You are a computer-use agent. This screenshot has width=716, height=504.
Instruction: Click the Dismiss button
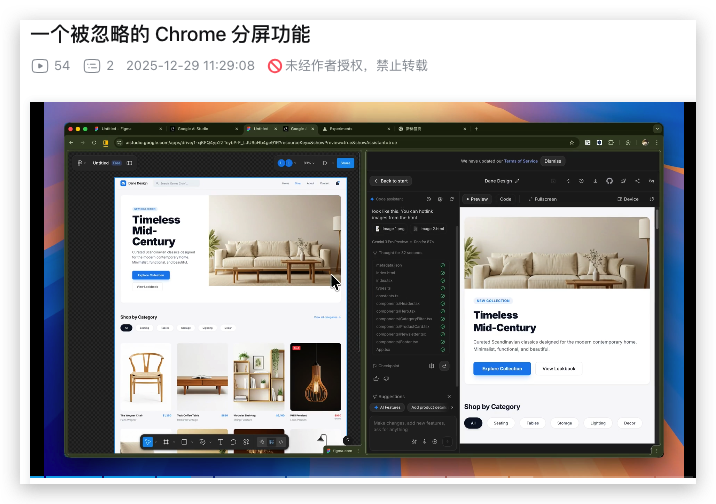[553, 161]
